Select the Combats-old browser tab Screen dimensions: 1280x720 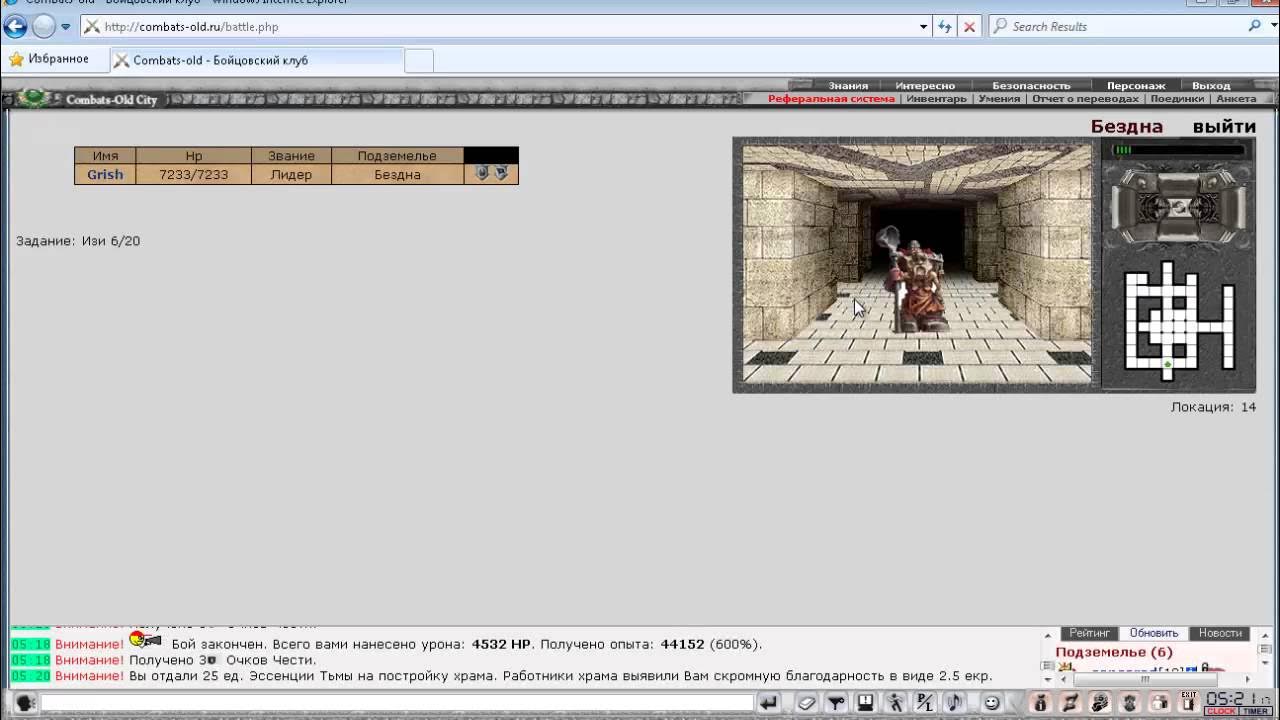tap(258, 60)
